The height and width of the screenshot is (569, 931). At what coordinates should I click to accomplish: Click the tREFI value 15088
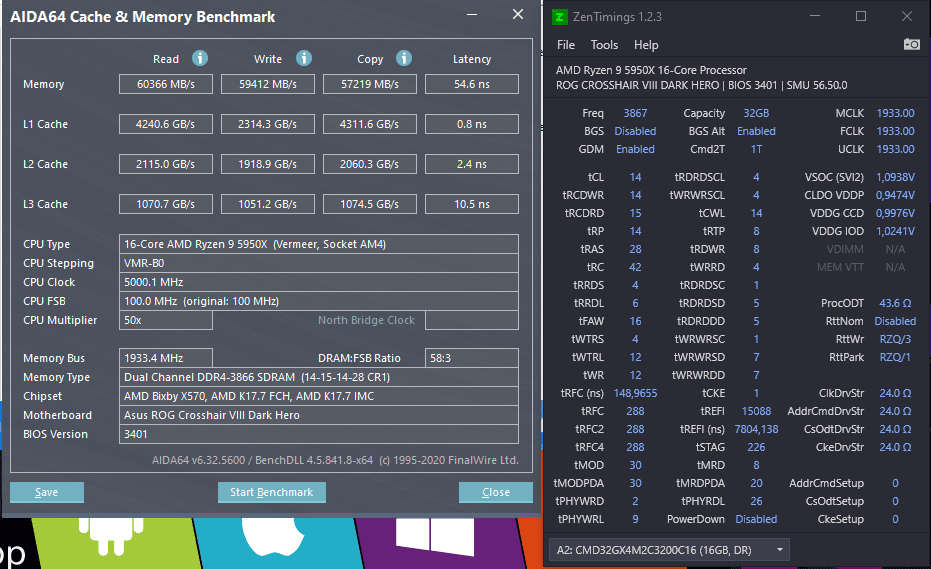(756, 411)
